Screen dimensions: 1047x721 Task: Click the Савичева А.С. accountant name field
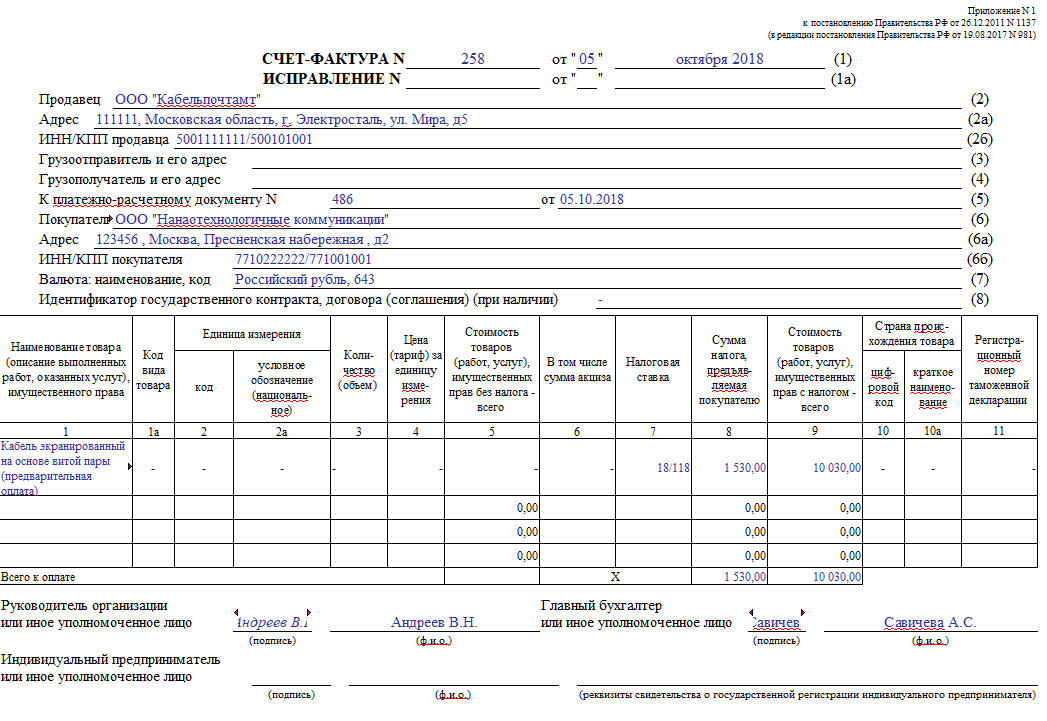930,622
